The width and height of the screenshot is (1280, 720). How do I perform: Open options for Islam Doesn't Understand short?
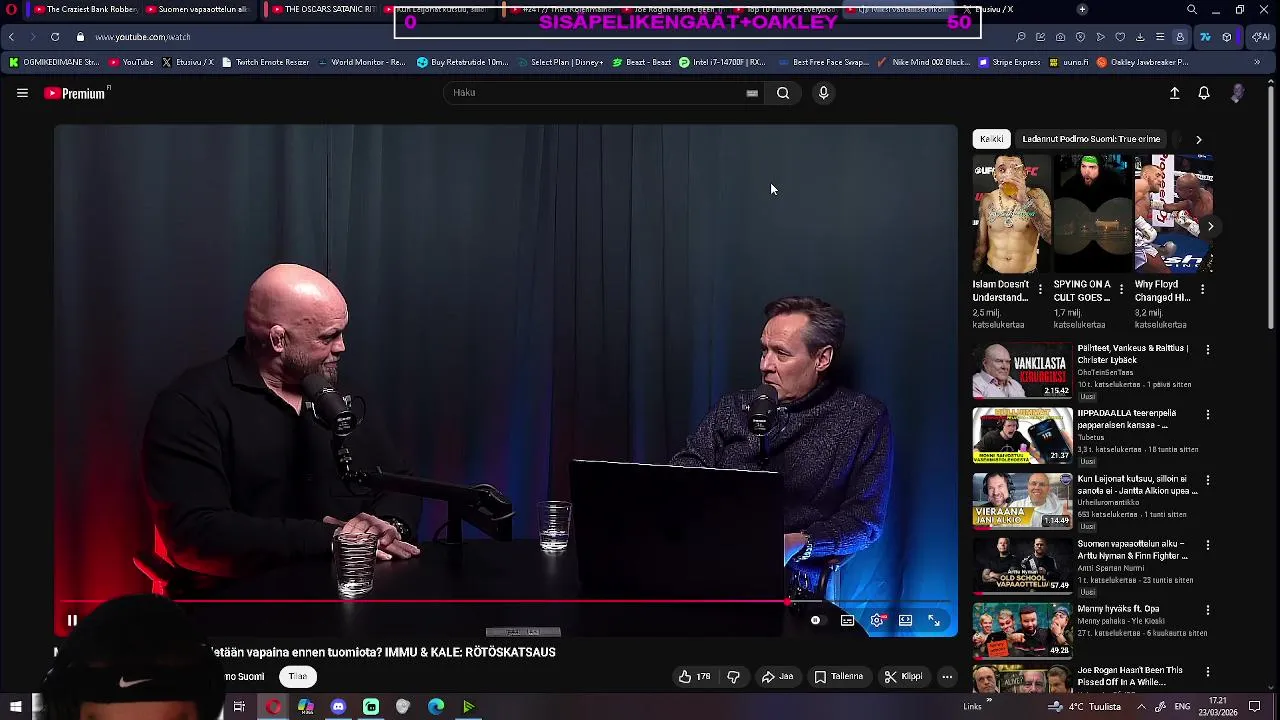coord(1040,290)
